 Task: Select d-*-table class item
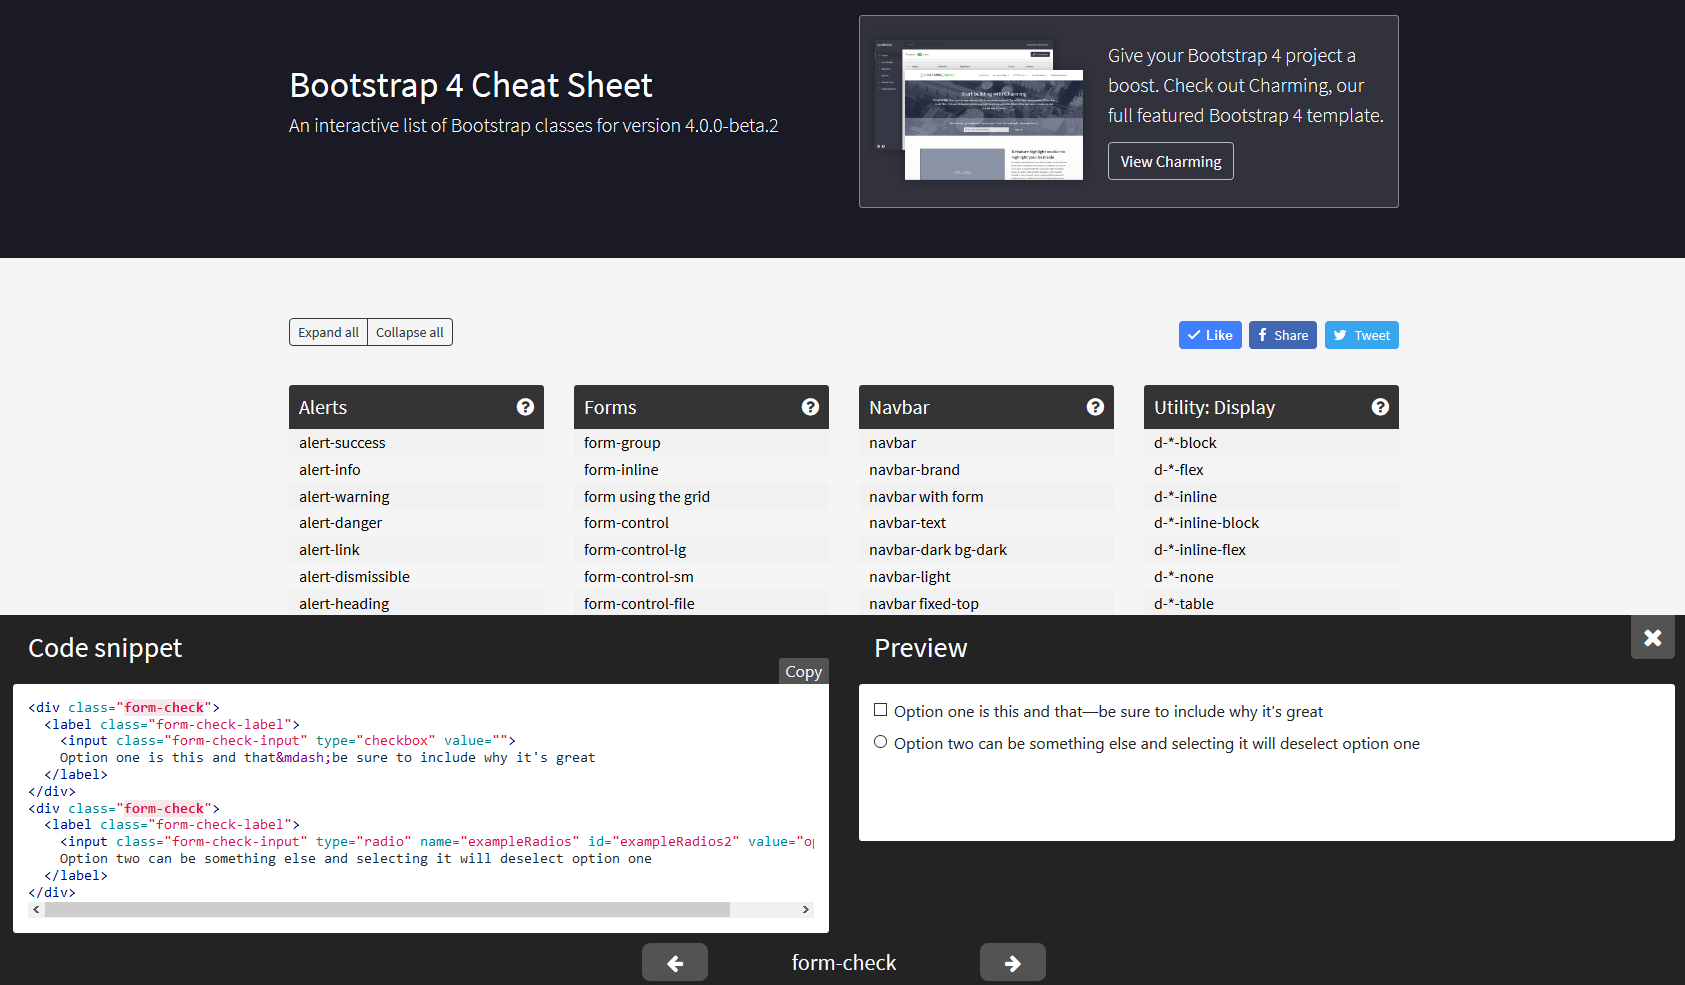click(1271, 603)
